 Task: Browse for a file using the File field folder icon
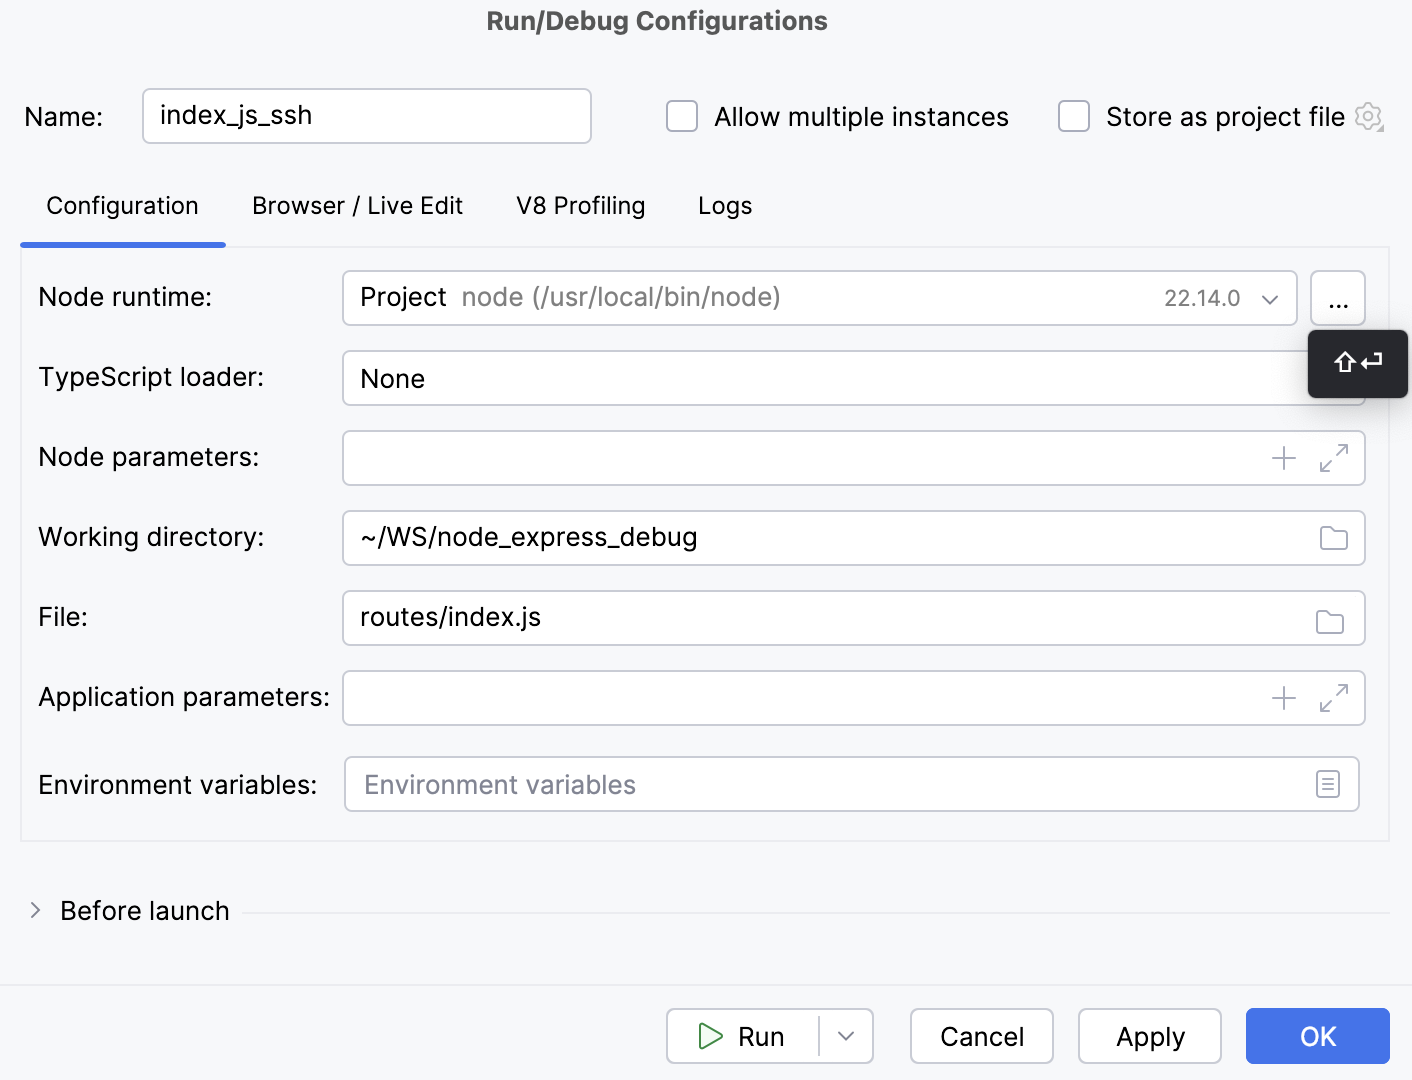[x=1330, y=620]
